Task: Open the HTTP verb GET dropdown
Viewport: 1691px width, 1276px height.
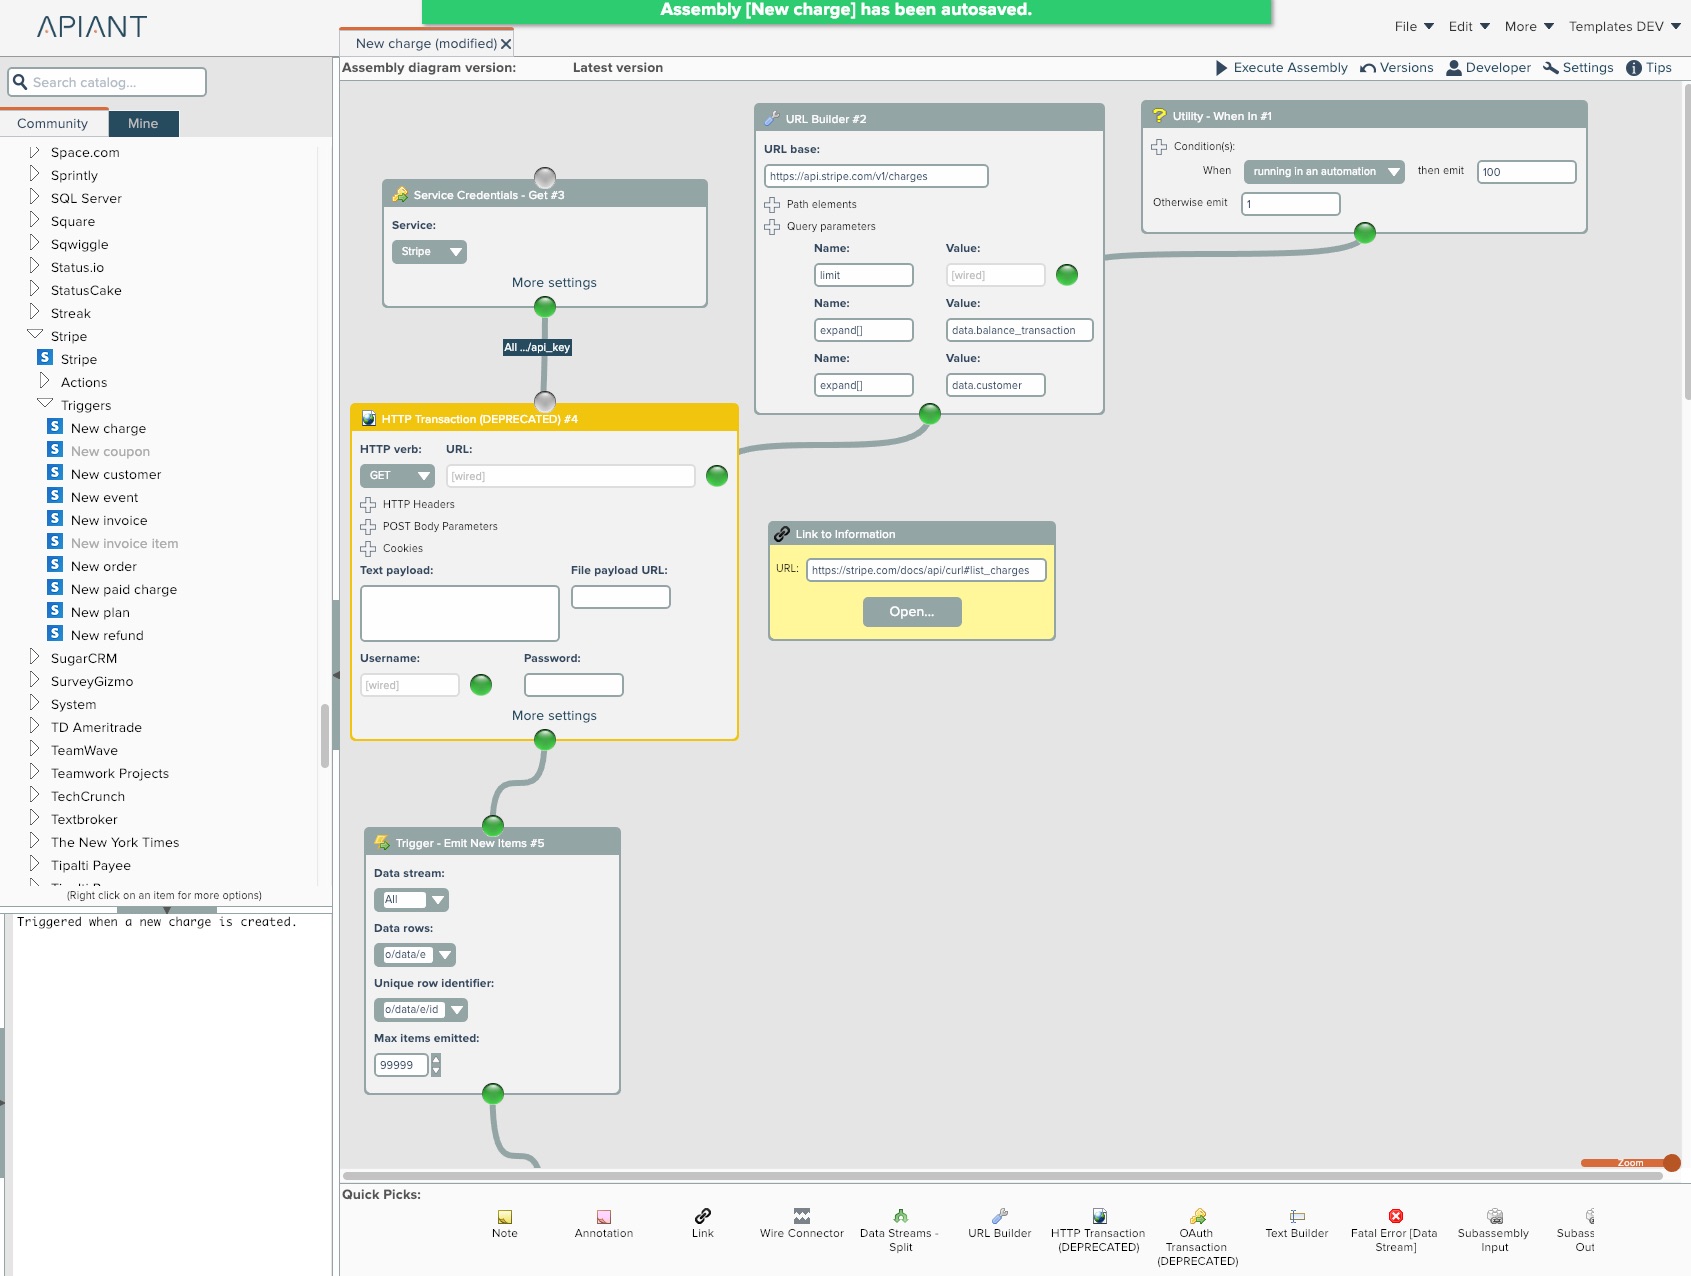Action: [x=398, y=476]
